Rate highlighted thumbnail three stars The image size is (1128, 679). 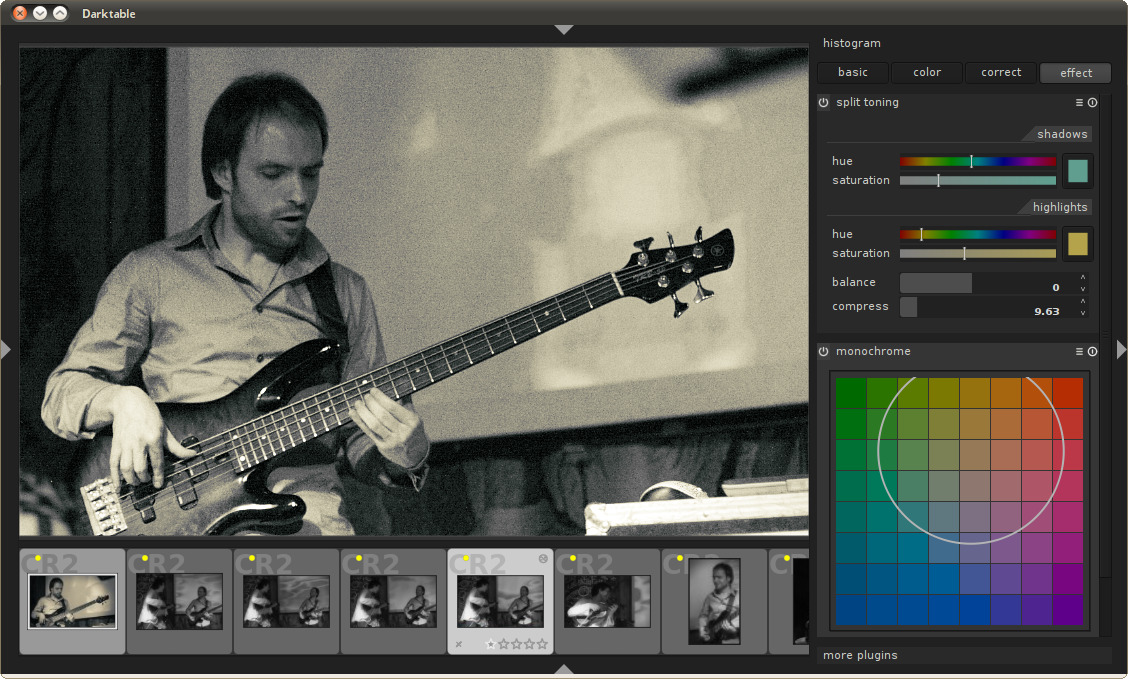[x=517, y=644]
